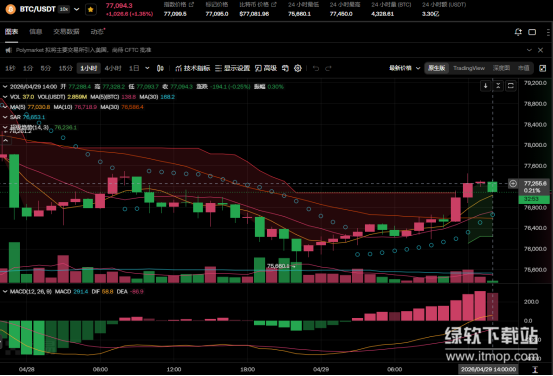553x376 pixels.
Task: Select the 1秒 timeframe
Action: [10, 68]
